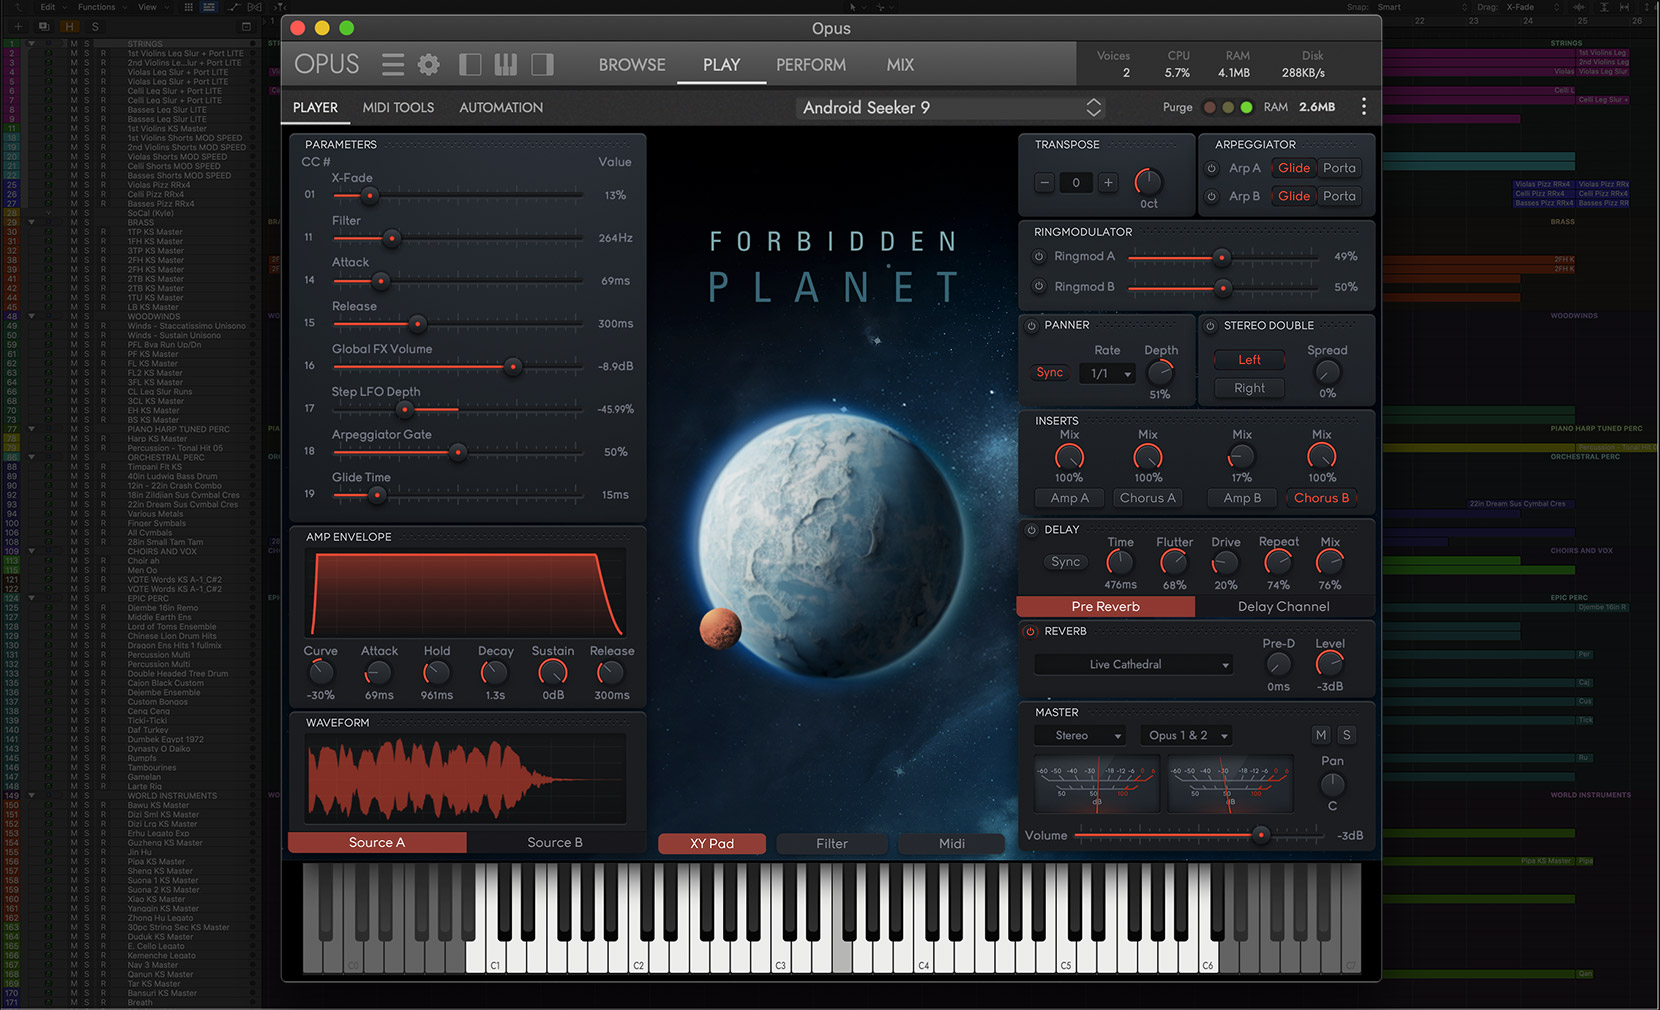The image size is (1660, 1010).
Task: Adjust the Amp B insert Mix knob
Action: [x=1241, y=457]
